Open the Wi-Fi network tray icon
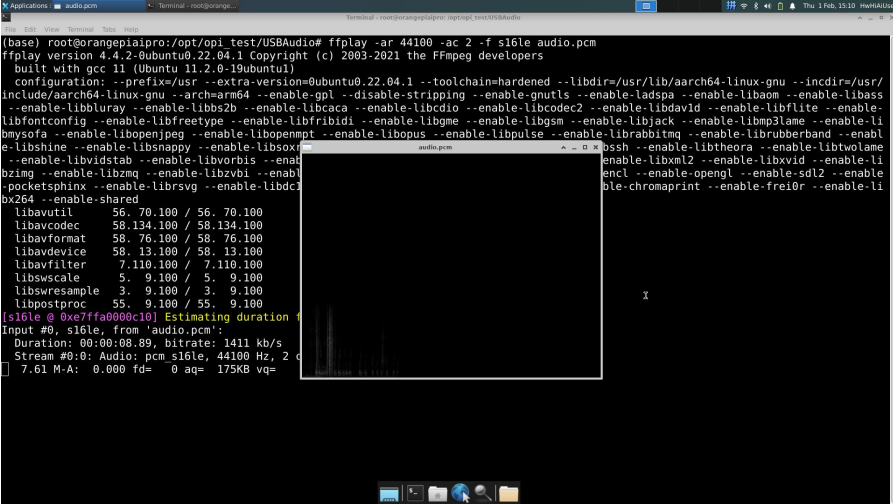893x504 pixels. [744, 6]
